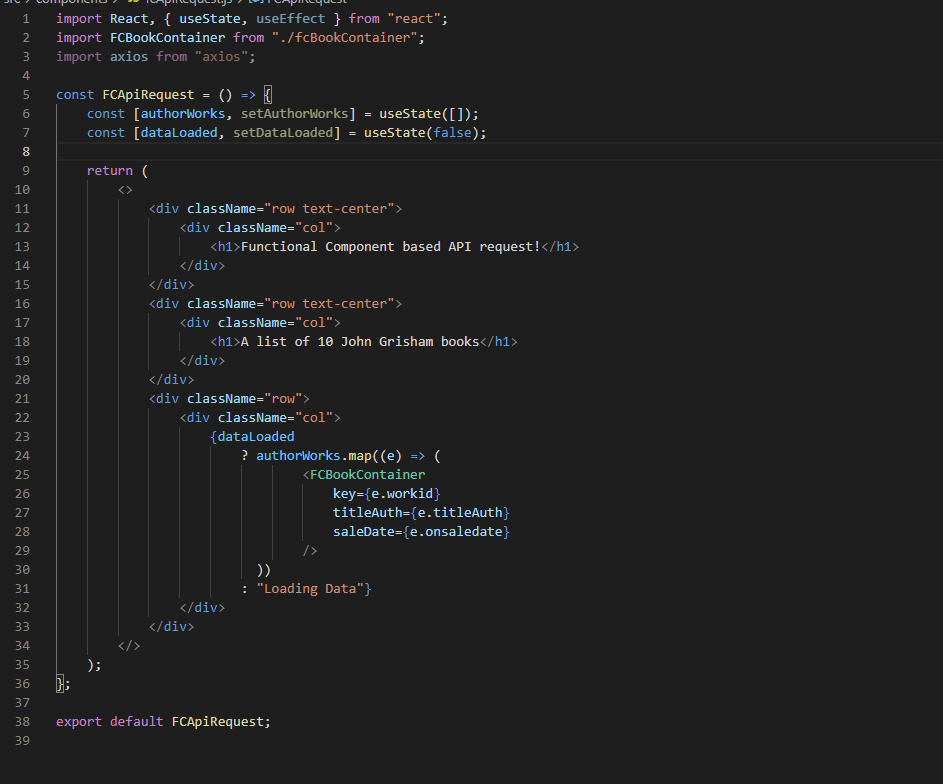Screen dimensions: 943x784
Task: Click the className="row" attribute on line 21
Action: click(x=245, y=399)
